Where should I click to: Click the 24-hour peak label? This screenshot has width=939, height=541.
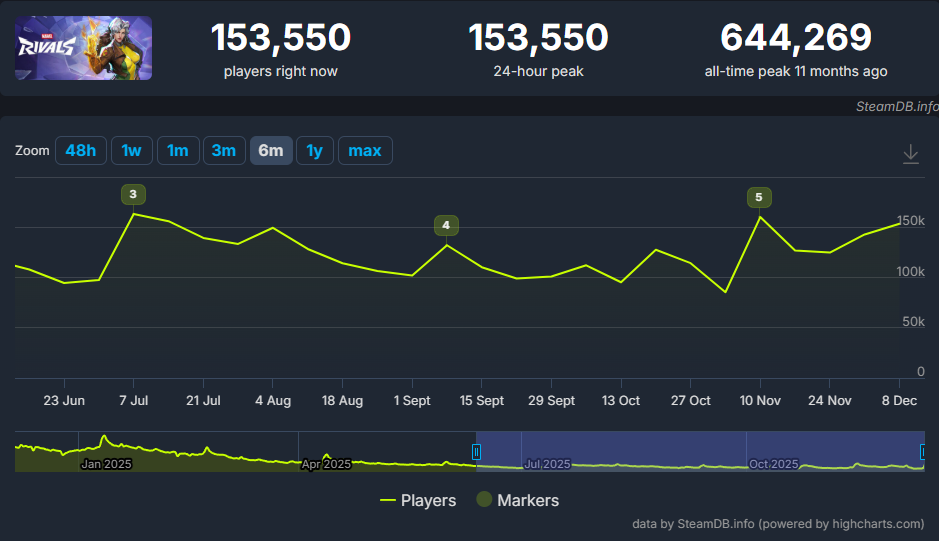point(538,71)
